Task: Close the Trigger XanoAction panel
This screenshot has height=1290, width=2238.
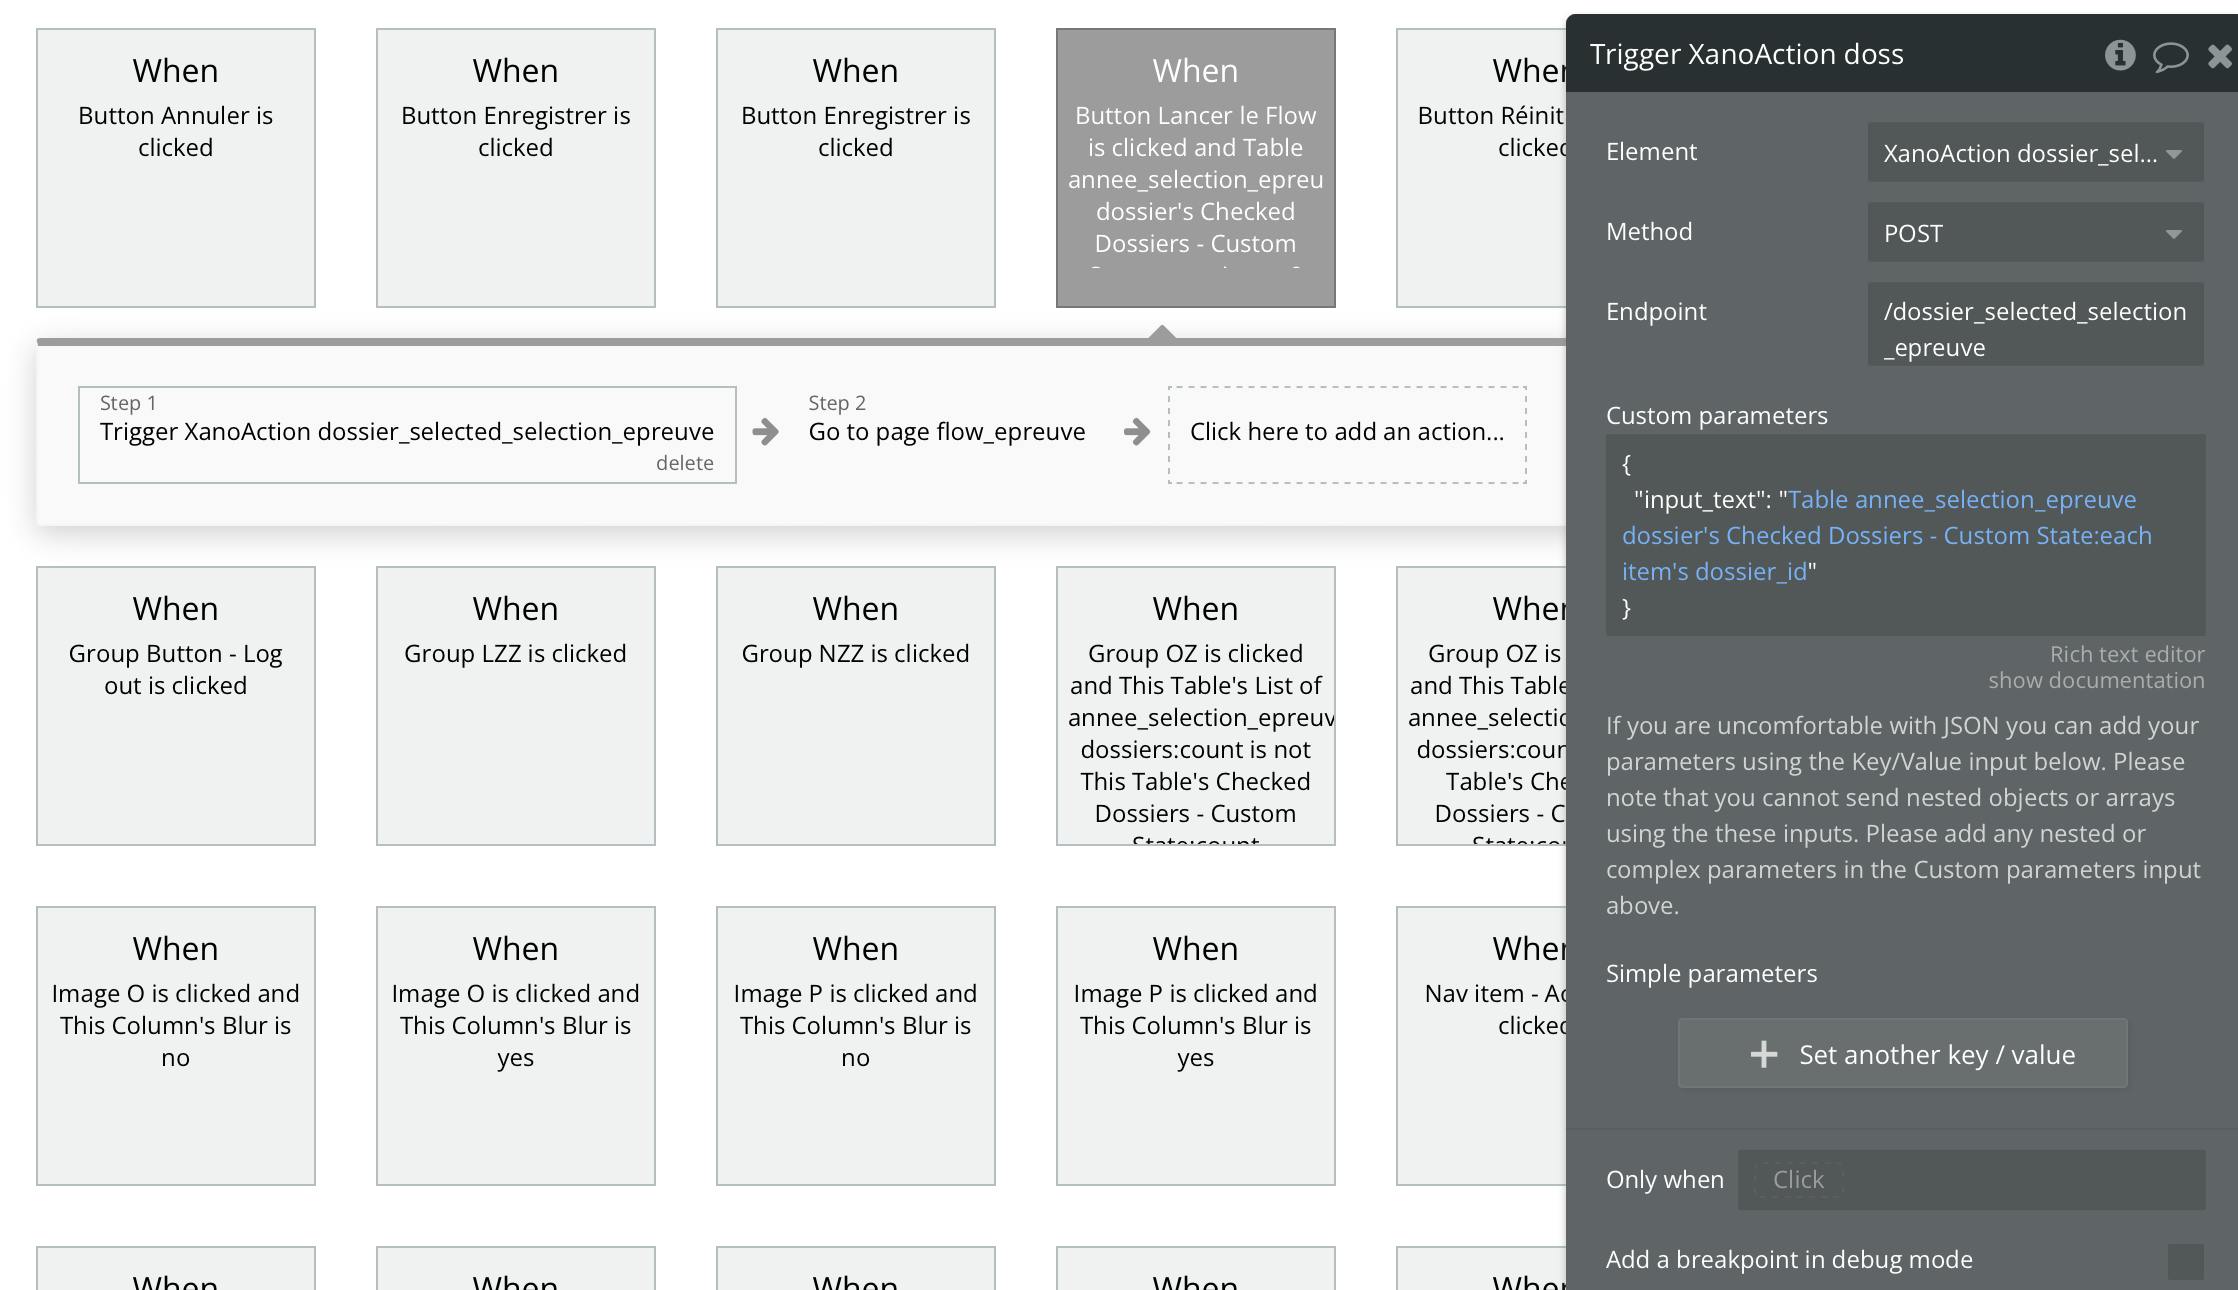Action: pyautogui.click(x=2219, y=56)
